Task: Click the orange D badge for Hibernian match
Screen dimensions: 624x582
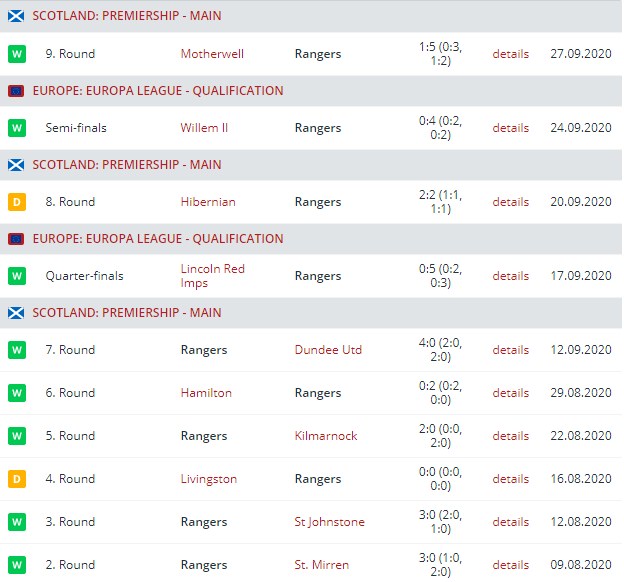Action: tap(16, 202)
